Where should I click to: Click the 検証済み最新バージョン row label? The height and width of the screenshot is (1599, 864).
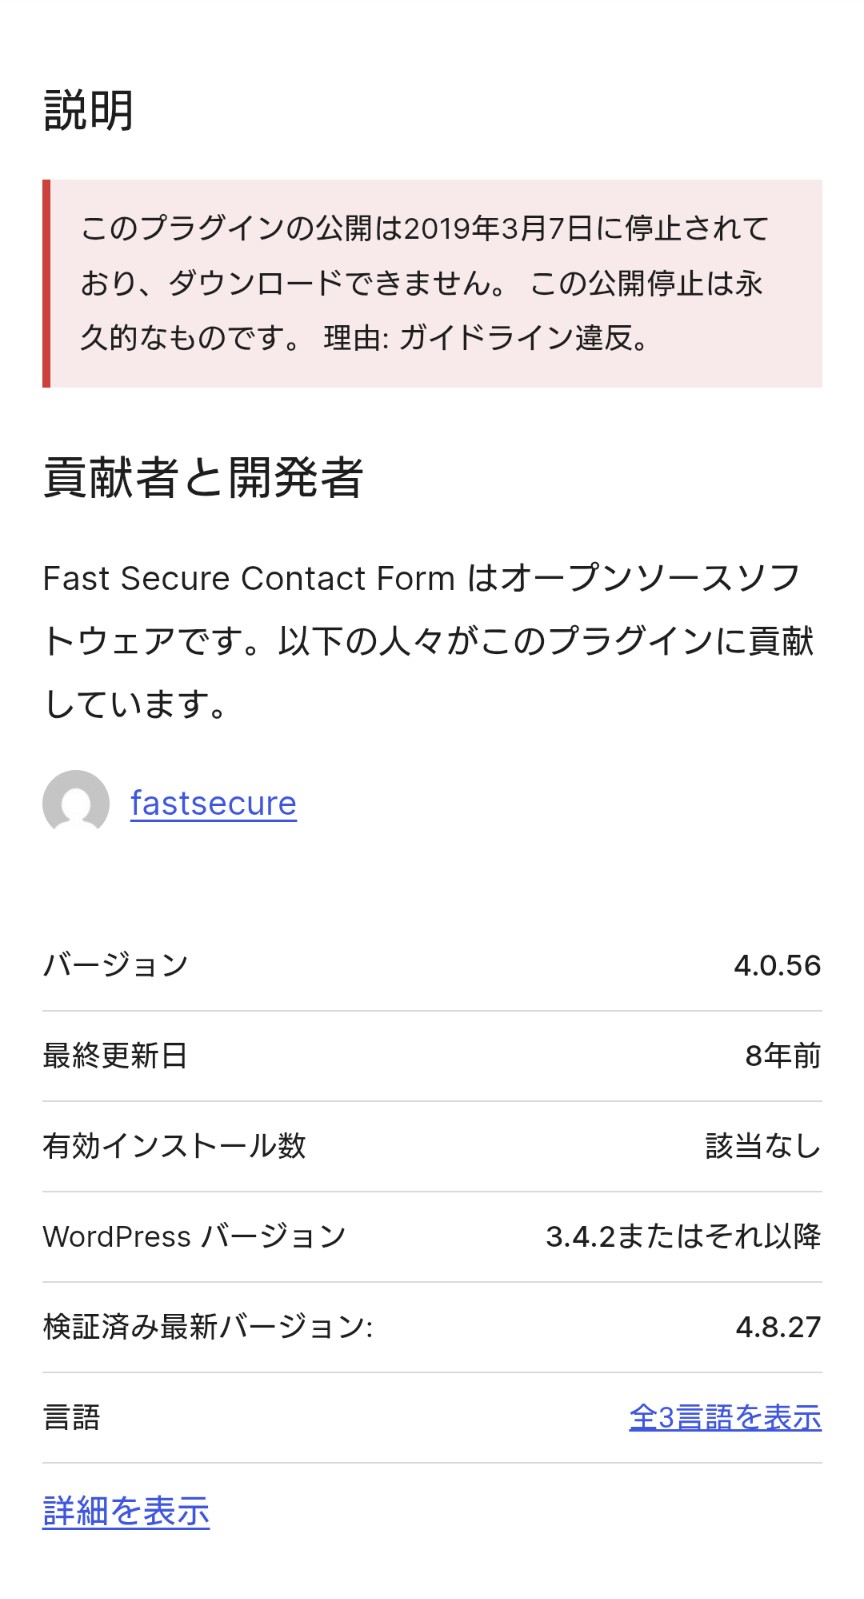(x=207, y=1327)
